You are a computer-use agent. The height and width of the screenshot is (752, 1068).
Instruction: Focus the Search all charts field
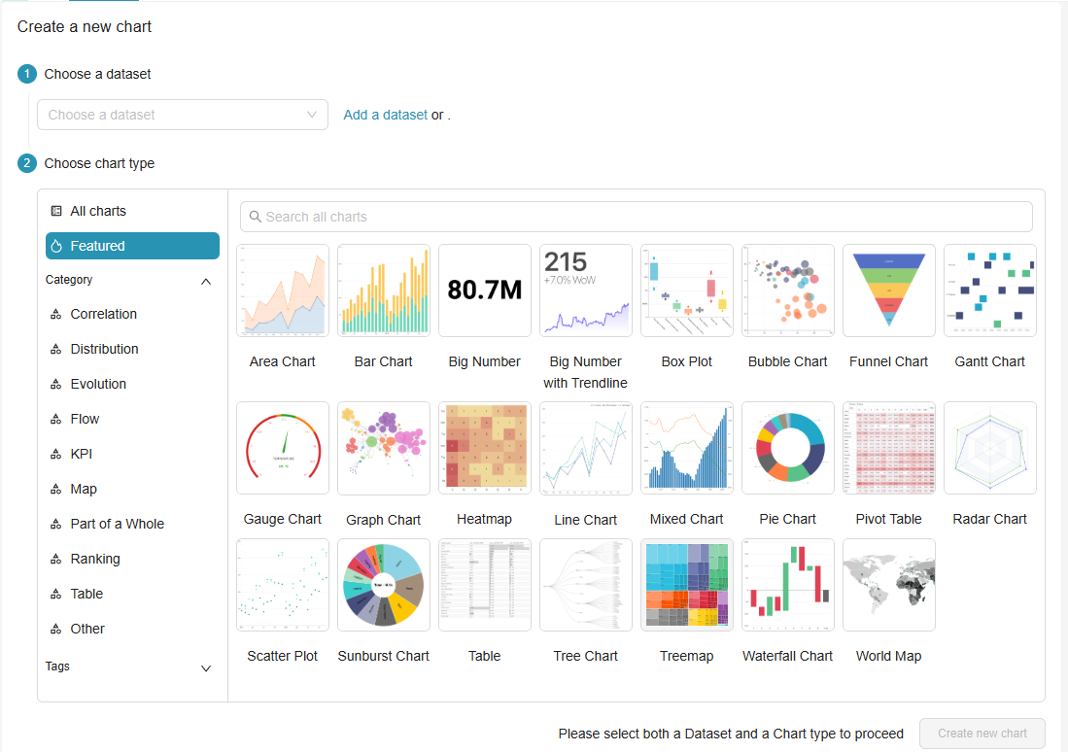(636, 217)
